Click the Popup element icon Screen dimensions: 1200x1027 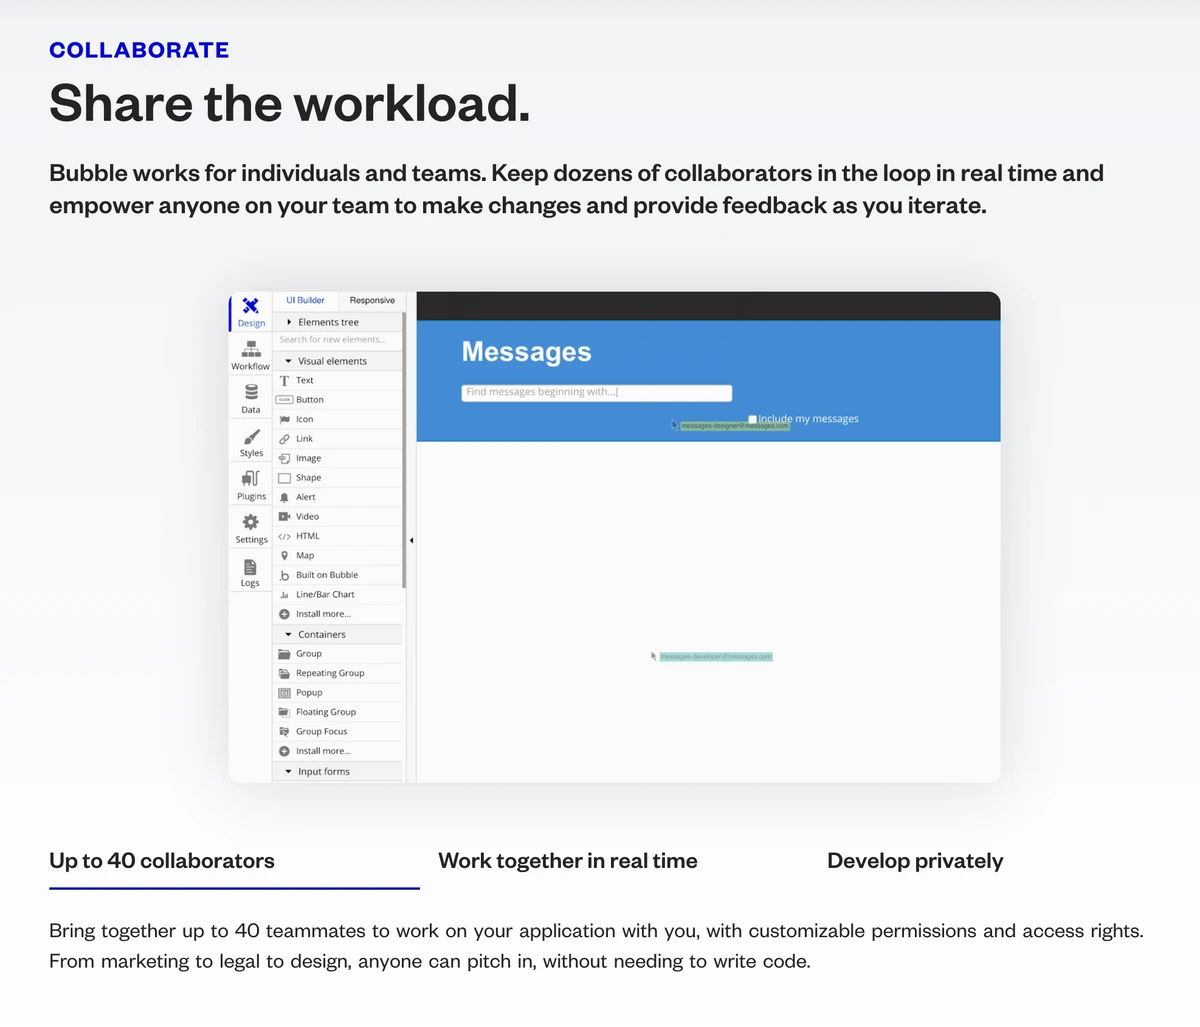(284, 693)
